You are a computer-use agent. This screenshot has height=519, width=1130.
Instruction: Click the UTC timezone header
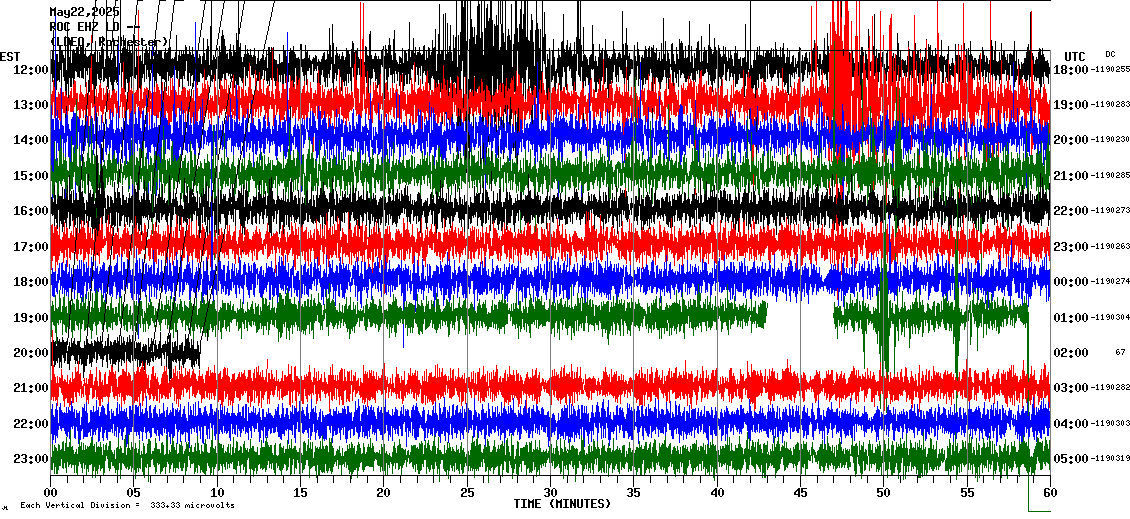tap(1075, 57)
